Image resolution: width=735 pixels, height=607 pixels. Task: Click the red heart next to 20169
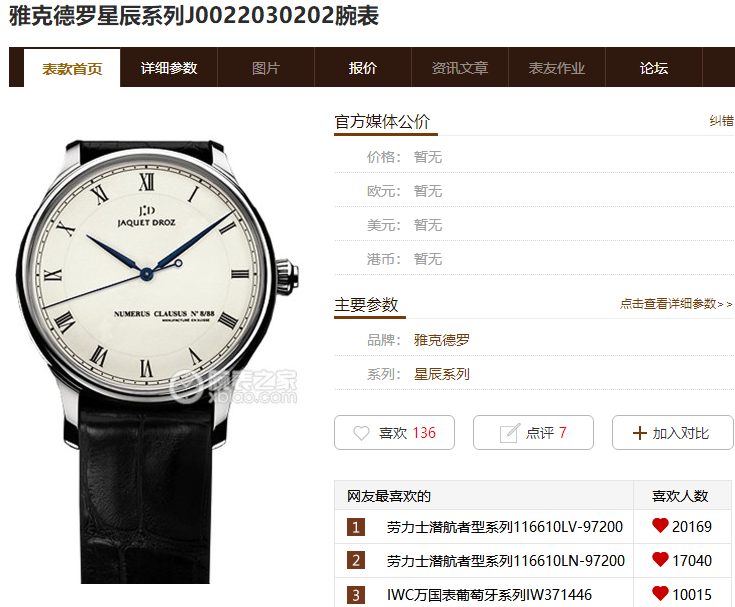[660, 526]
